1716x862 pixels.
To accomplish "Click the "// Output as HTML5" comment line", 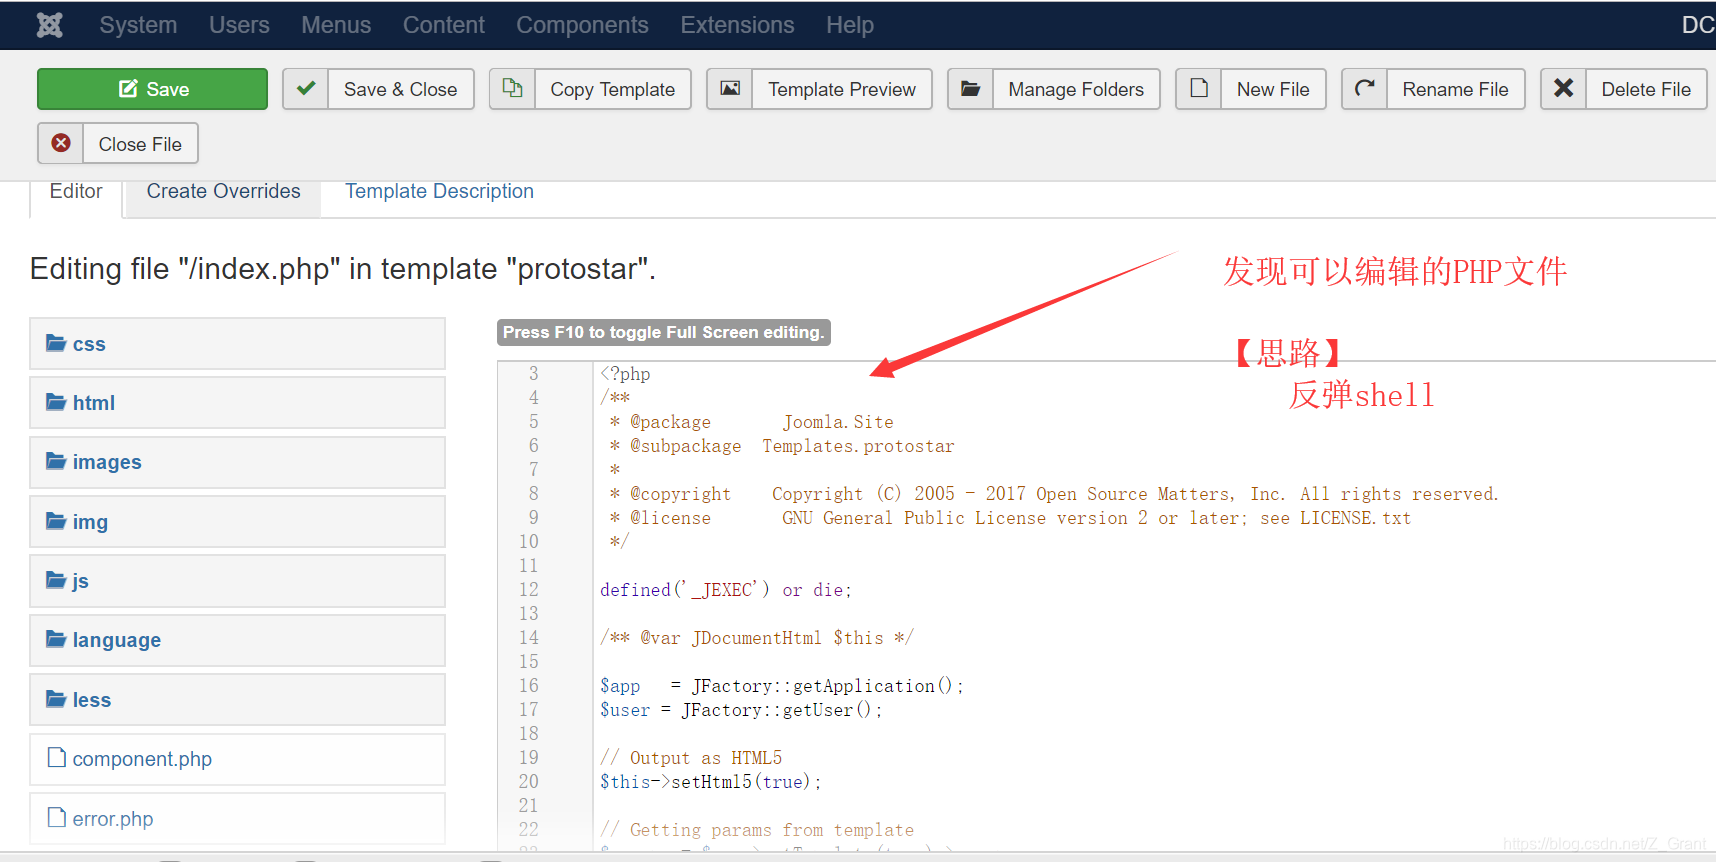I will click(691, 758).
